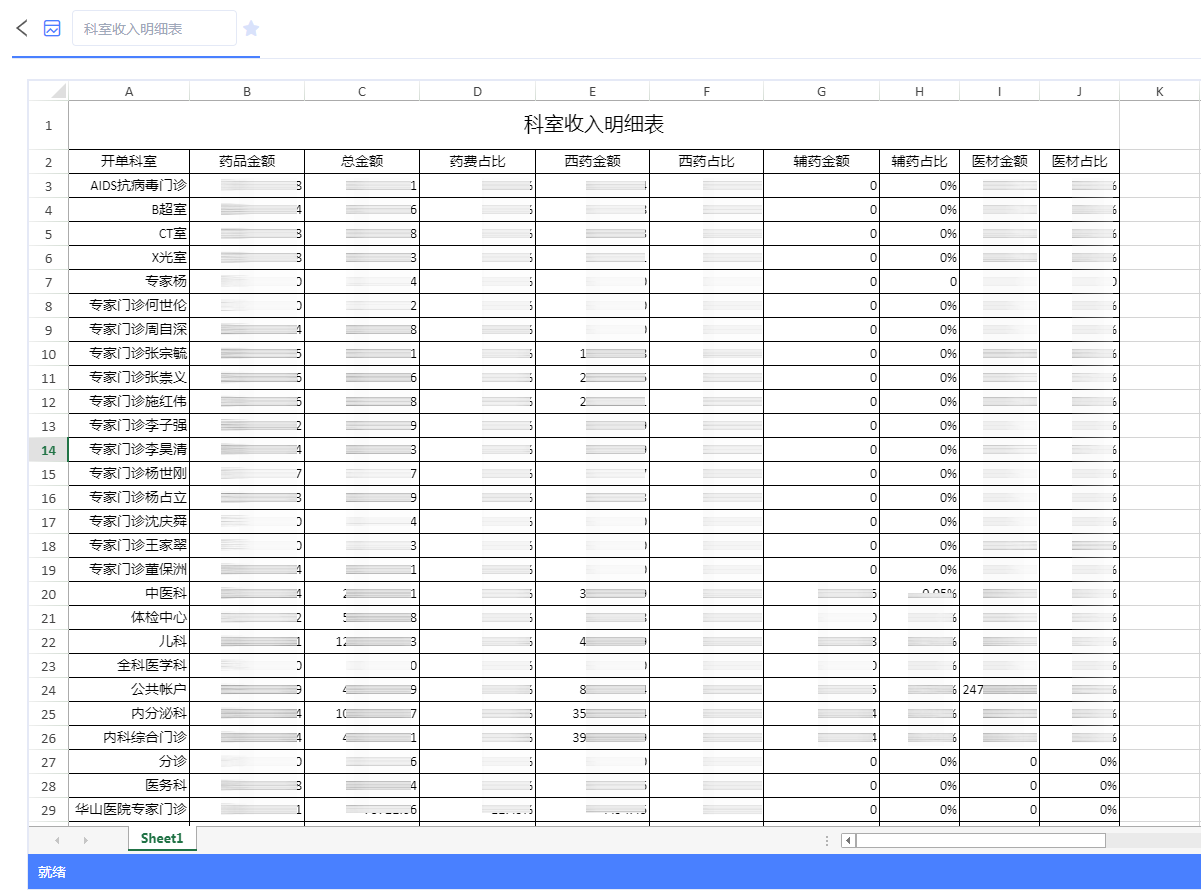Select row 14 header
Viewport: 1201px width, 892px height.
[48, 450]
